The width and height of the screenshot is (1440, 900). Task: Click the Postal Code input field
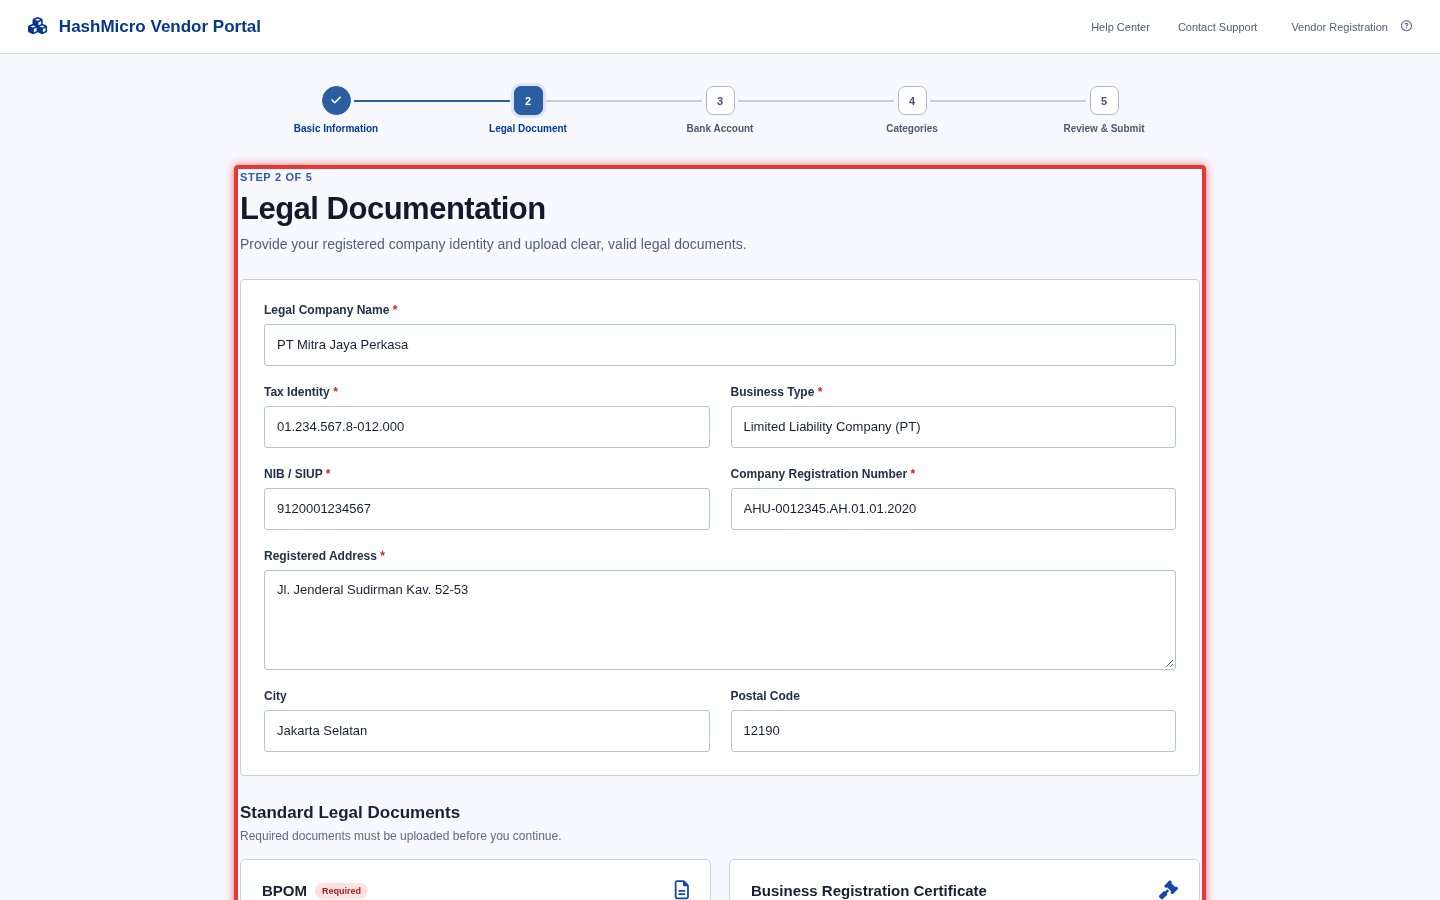tap(953, 731)
